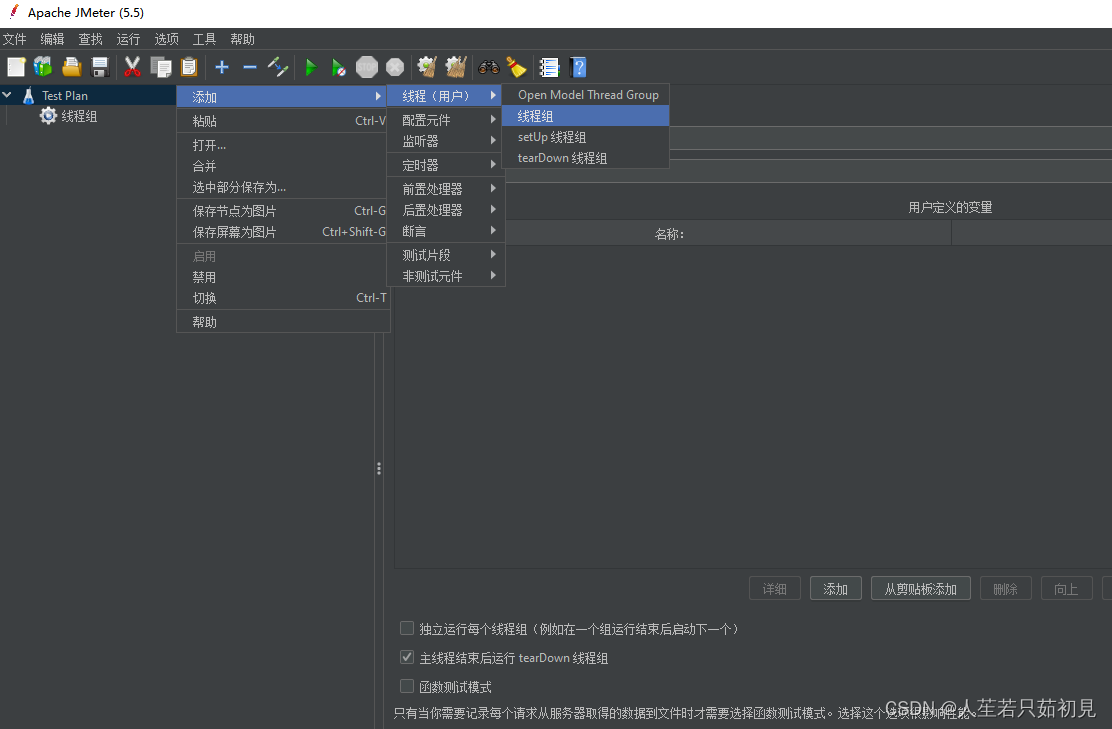1112x729 pixels.
Task: Click the Toggle enable/disable icon
Action: pyautogui.click(x=277, y=67)
